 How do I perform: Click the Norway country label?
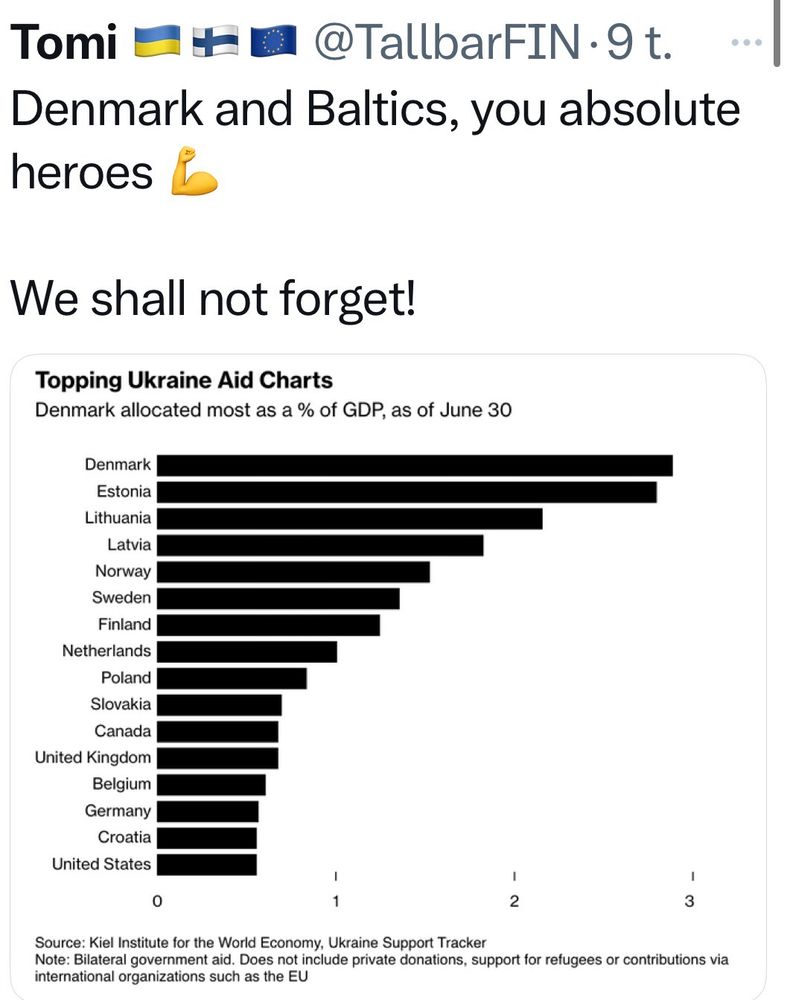coord(123,571)
